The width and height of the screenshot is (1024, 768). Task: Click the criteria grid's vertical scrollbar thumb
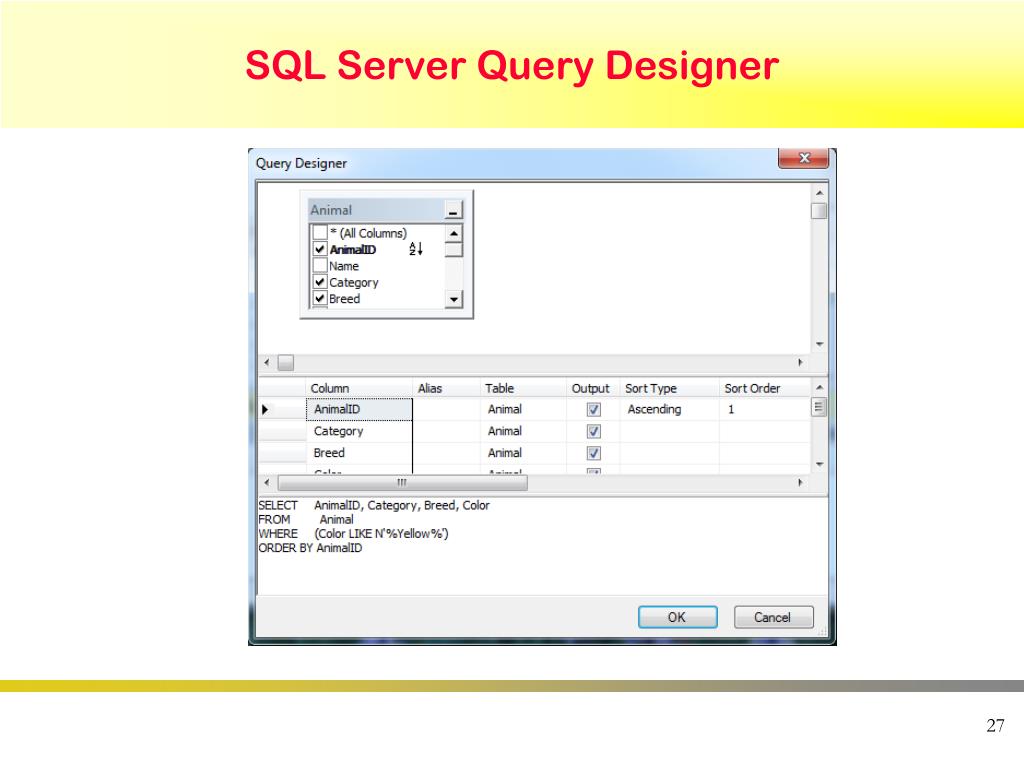coord(819,408)
